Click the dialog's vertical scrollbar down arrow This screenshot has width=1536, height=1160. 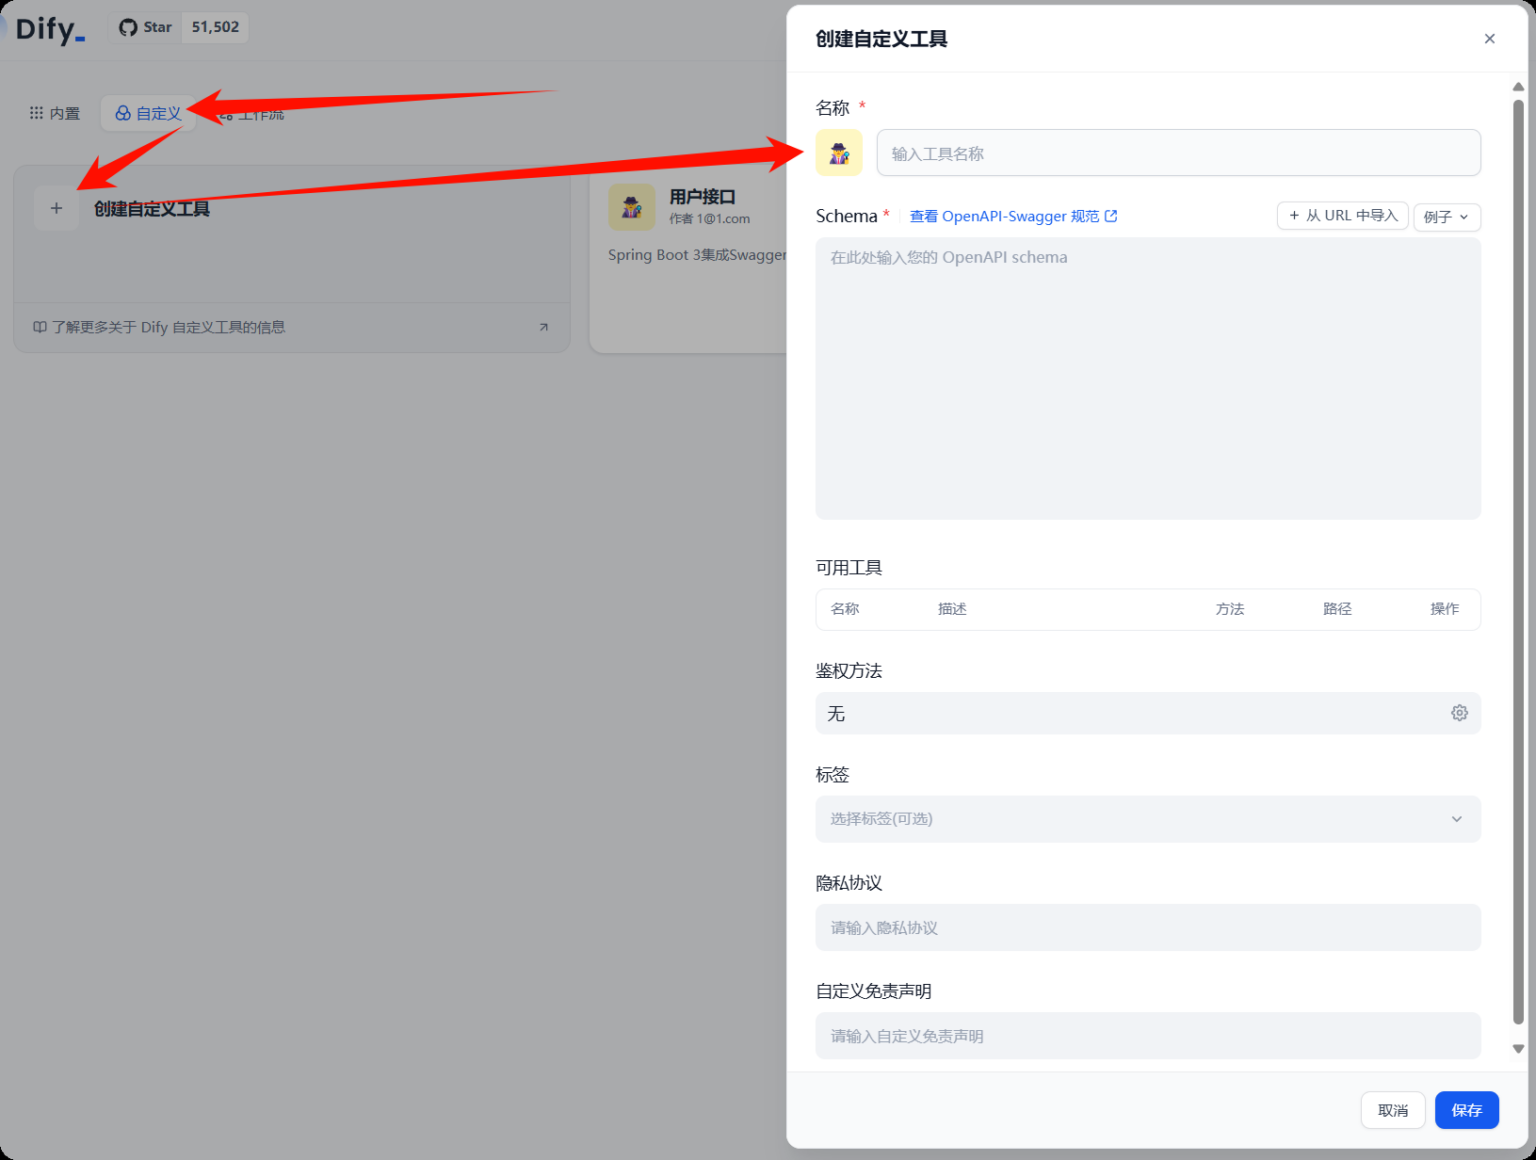coord(1518,1049)
